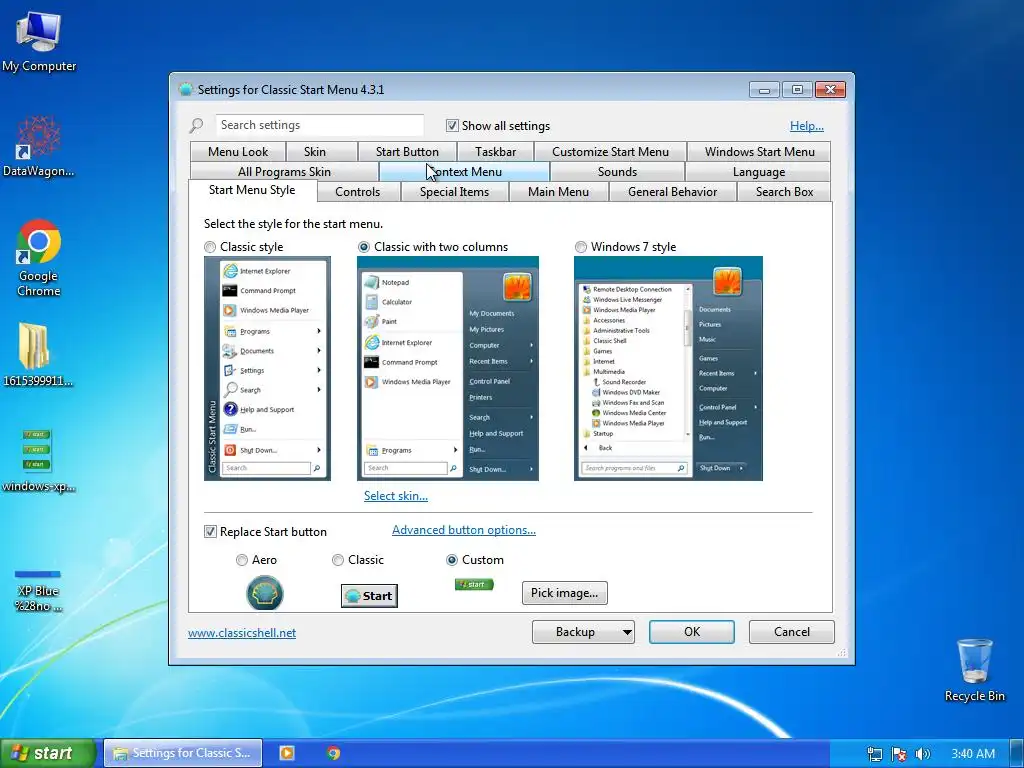Click the volume speaker tray icon

[x=922, y=754]
